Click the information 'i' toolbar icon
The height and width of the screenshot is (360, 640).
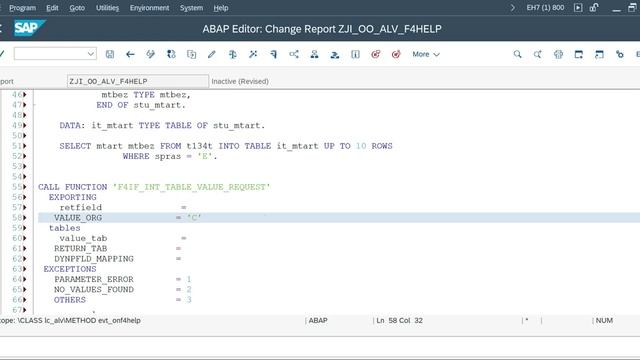(356, 54)
